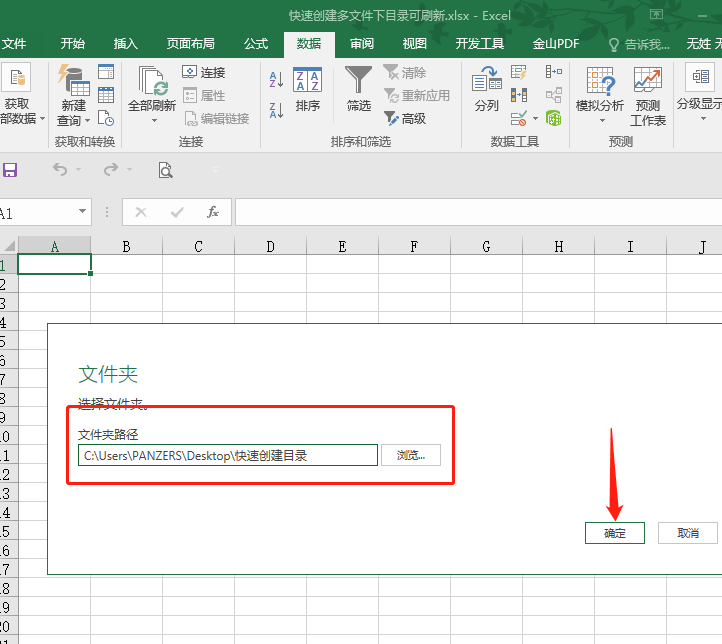
Task: Switch to the Developer (开发工具) tab
Action: click(479, 44)
